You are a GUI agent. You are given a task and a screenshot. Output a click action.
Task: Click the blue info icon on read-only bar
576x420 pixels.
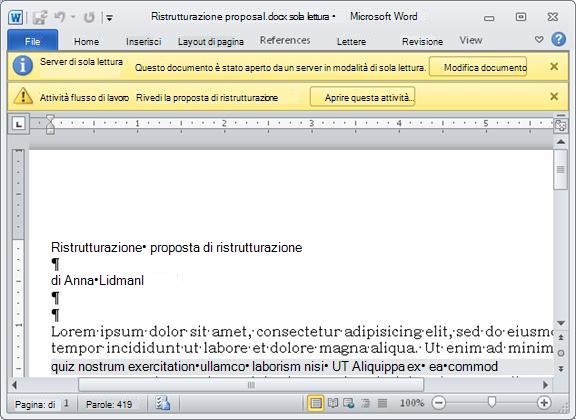coord(22,66)
